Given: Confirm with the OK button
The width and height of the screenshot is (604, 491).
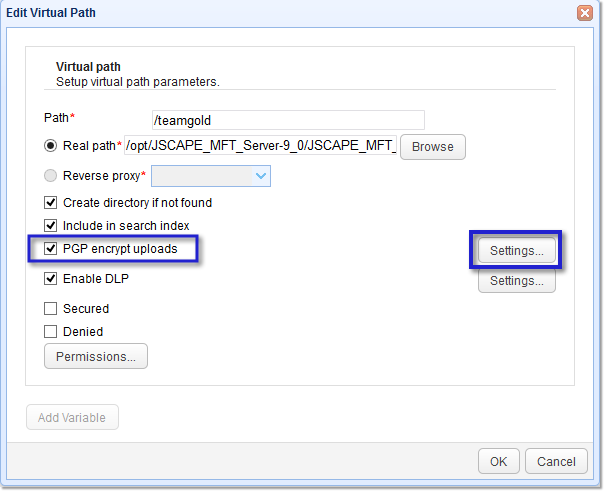Looking at the screenshot, I should (498, 462).
